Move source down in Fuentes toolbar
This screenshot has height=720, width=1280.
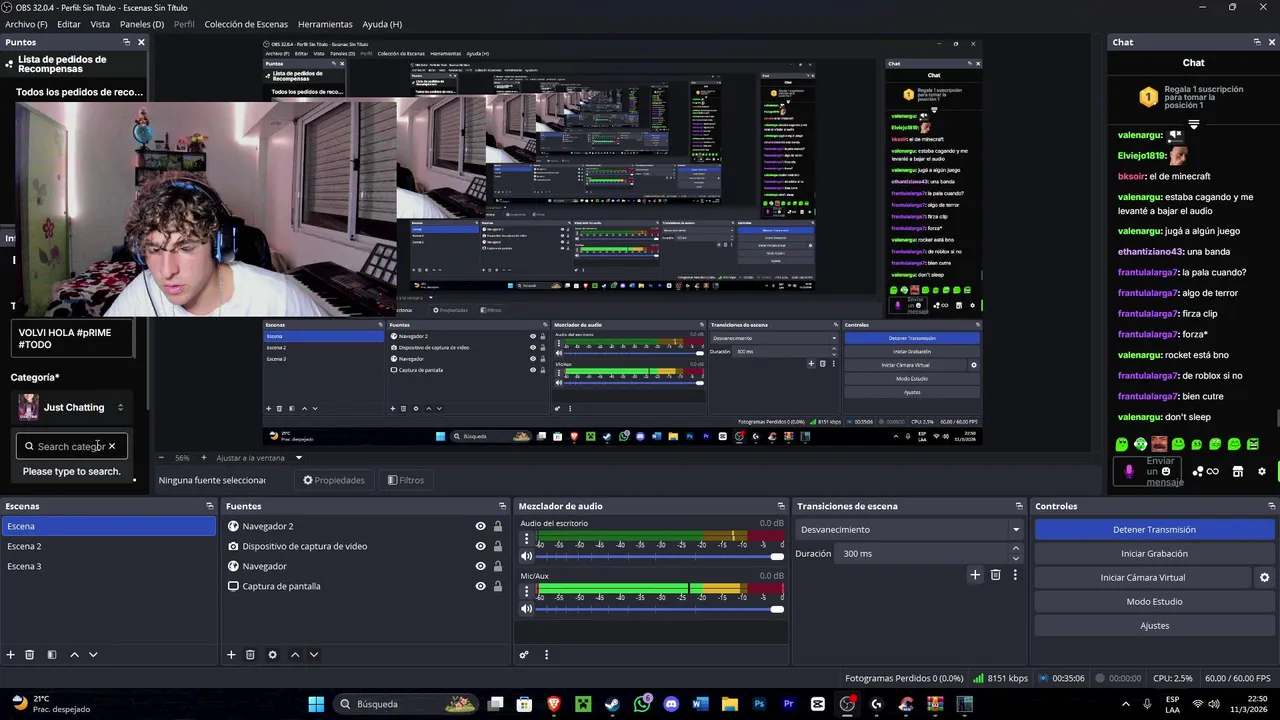tap(314, 655)
